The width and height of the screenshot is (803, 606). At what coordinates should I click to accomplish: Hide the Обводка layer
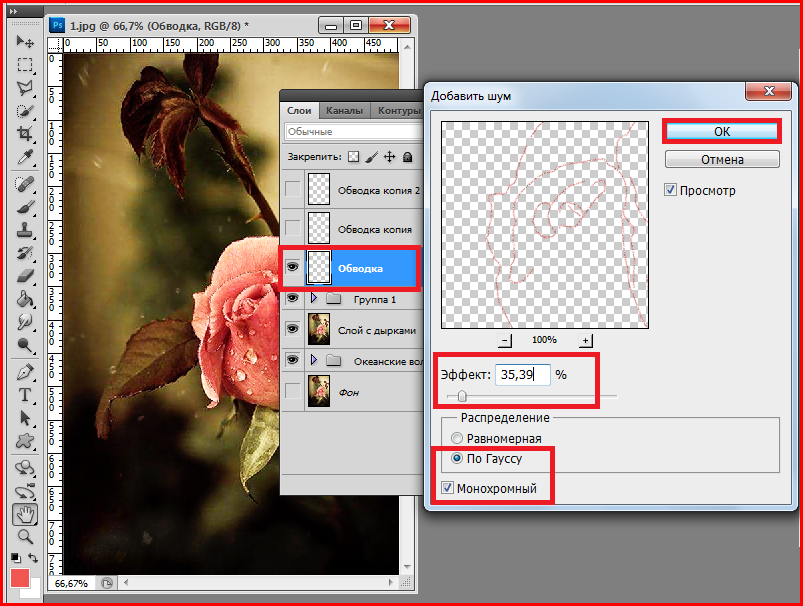tap(292, 267)
